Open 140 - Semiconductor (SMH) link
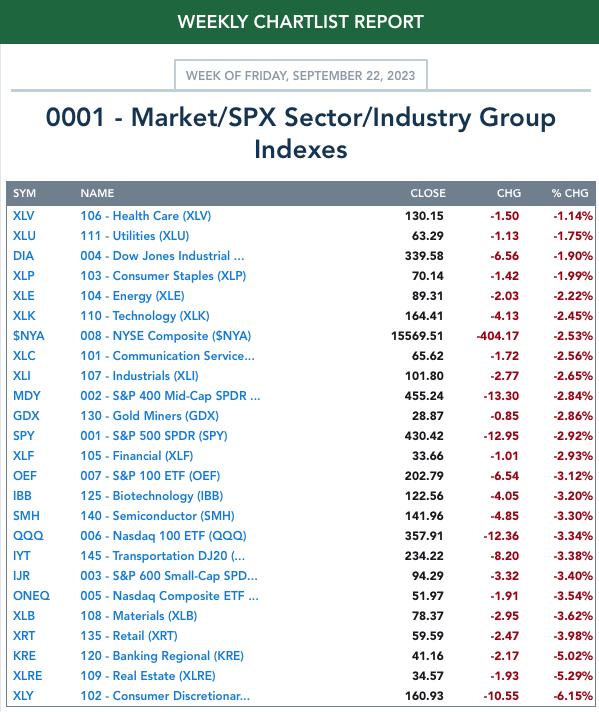This screenshot has height=712, width=599. click(x=158, y=515)
